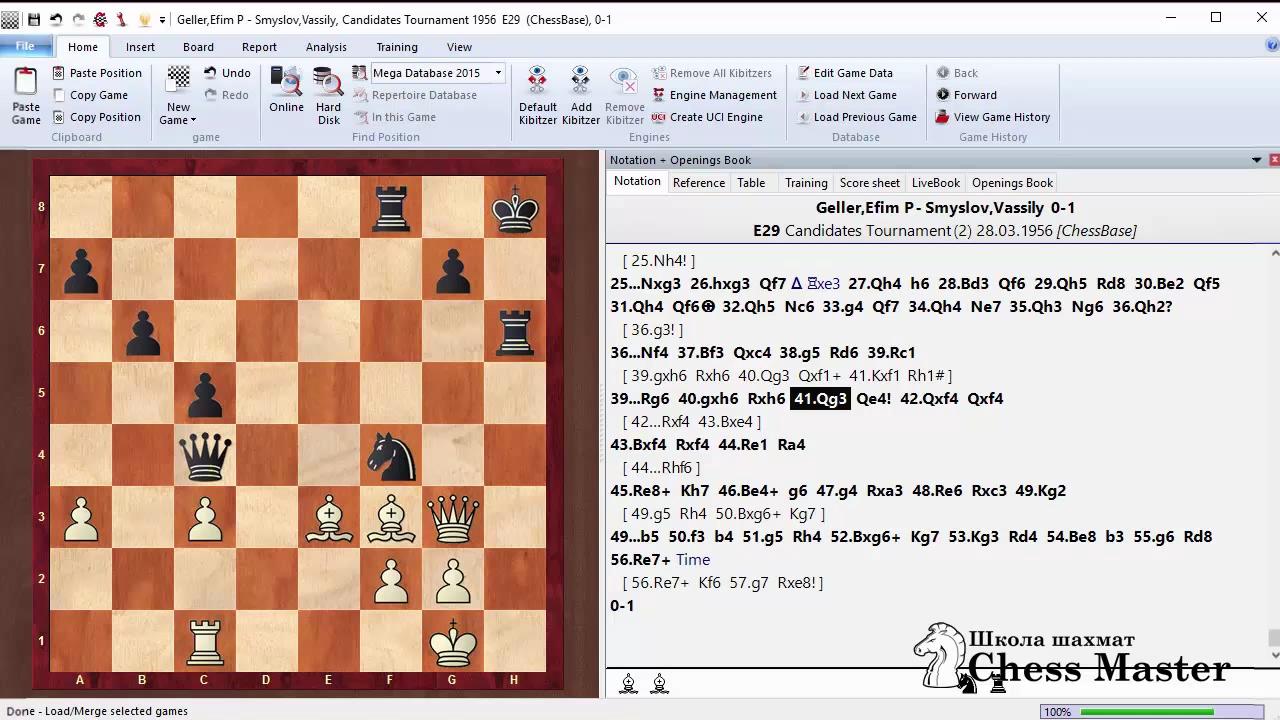Start the Default Kibitzer engine
This screenshot has width=1280, height=720.
pyautogui.click(x=537, y=85)
